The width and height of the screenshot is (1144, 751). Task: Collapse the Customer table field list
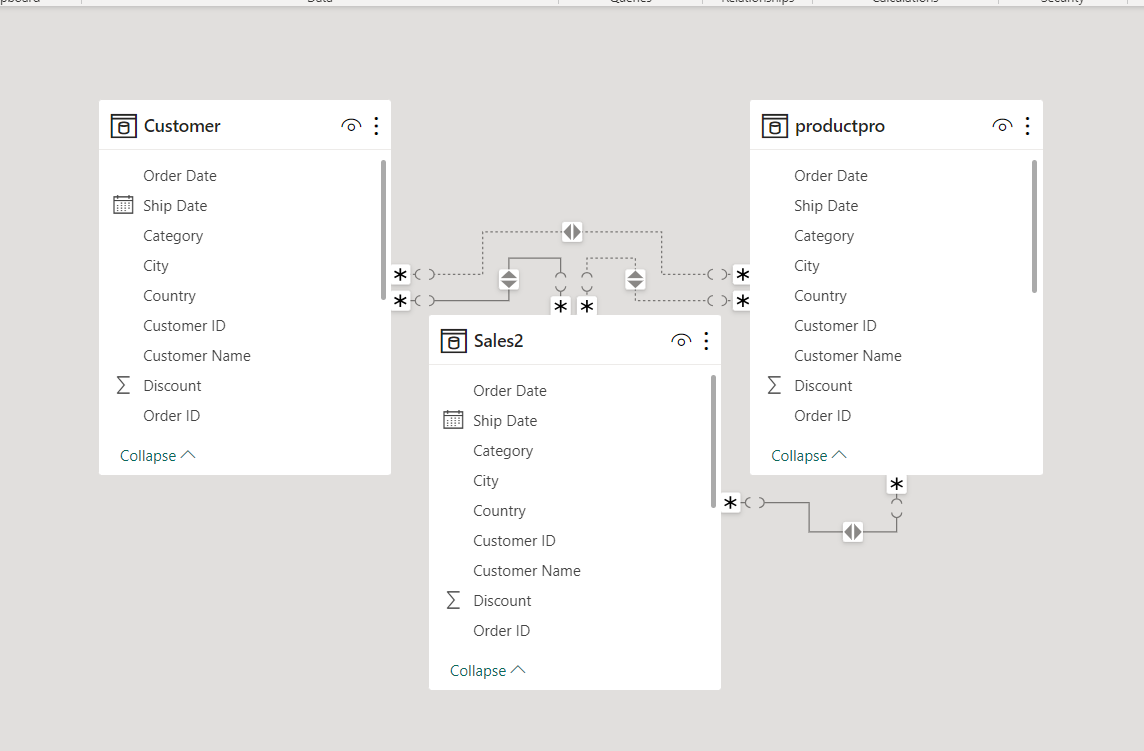tap(157, 455)
